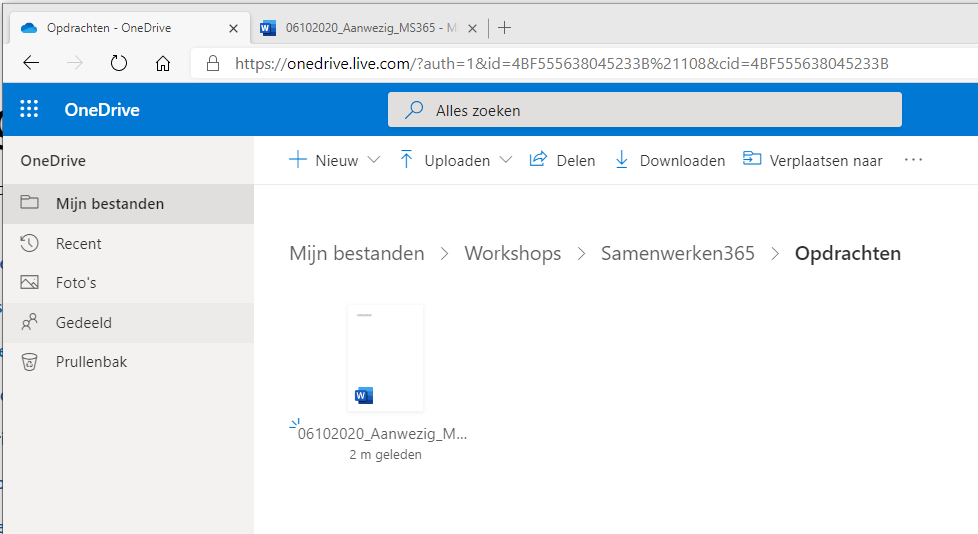Navigate to Samenwerken365 breadcrumb
The height and width of the screenshot is (534, 978).
pos(677,253)
